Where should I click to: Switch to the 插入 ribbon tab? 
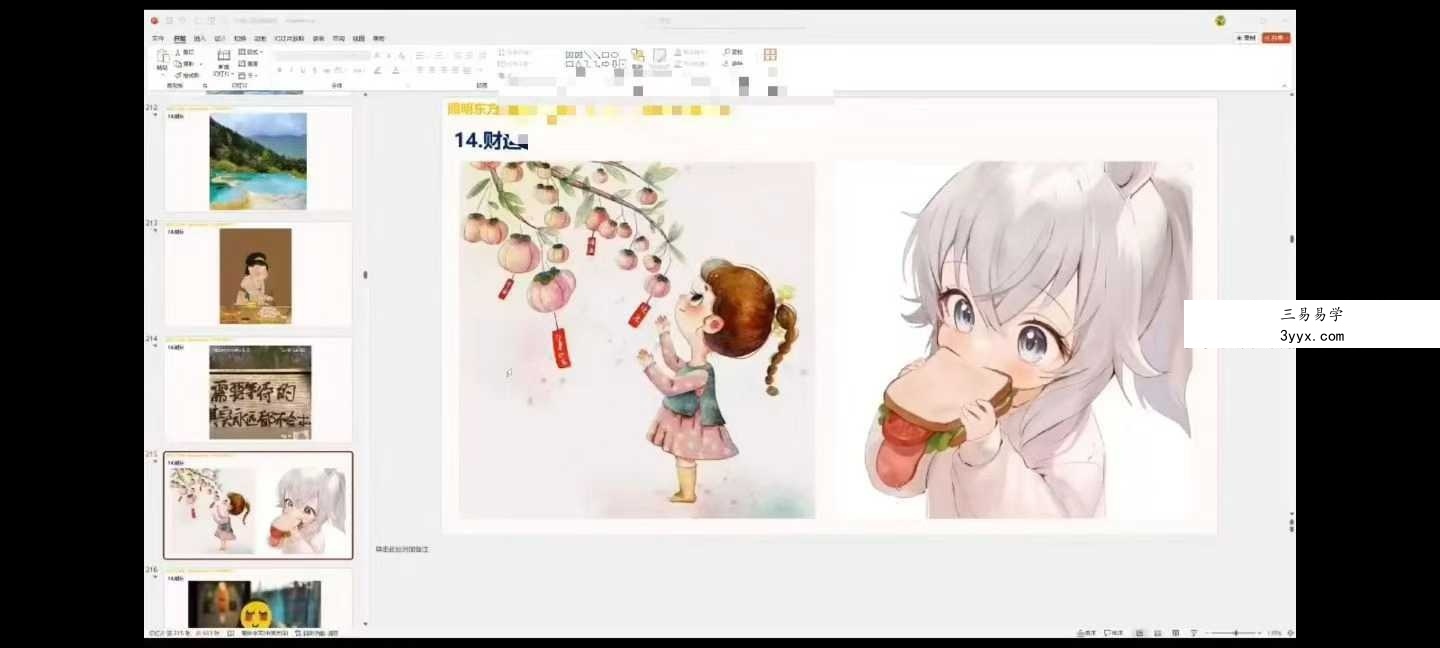(200, 38)
